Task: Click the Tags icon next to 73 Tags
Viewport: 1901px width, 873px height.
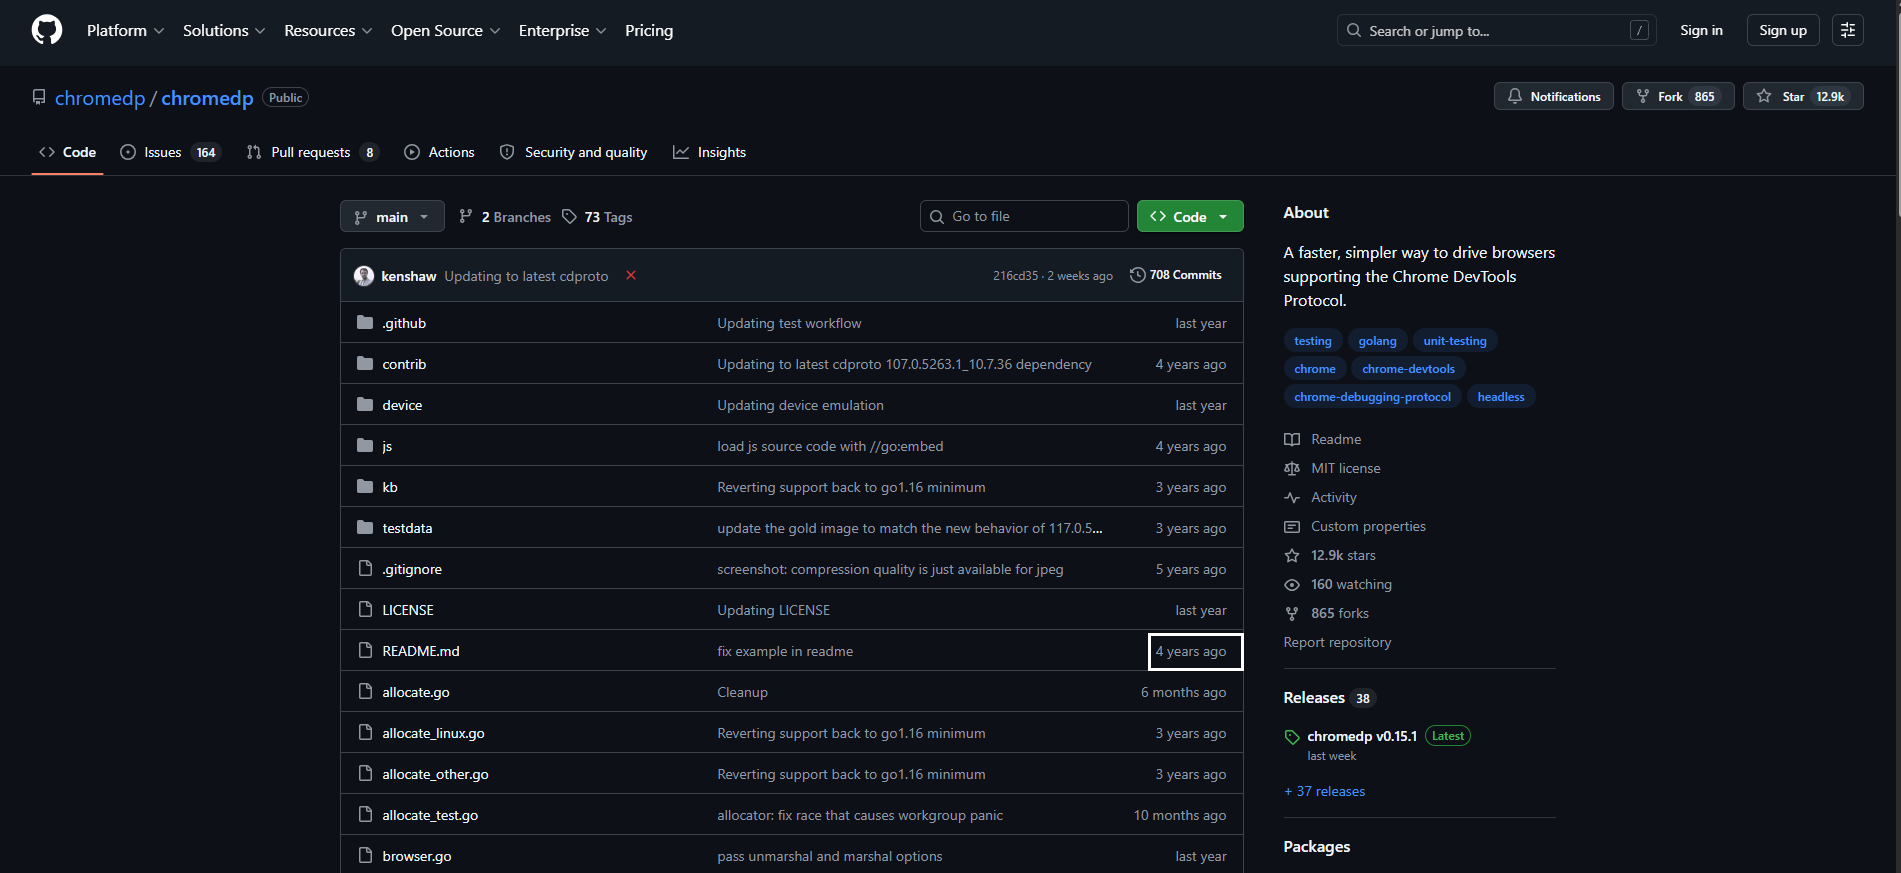Action: [x=569, y=217]
